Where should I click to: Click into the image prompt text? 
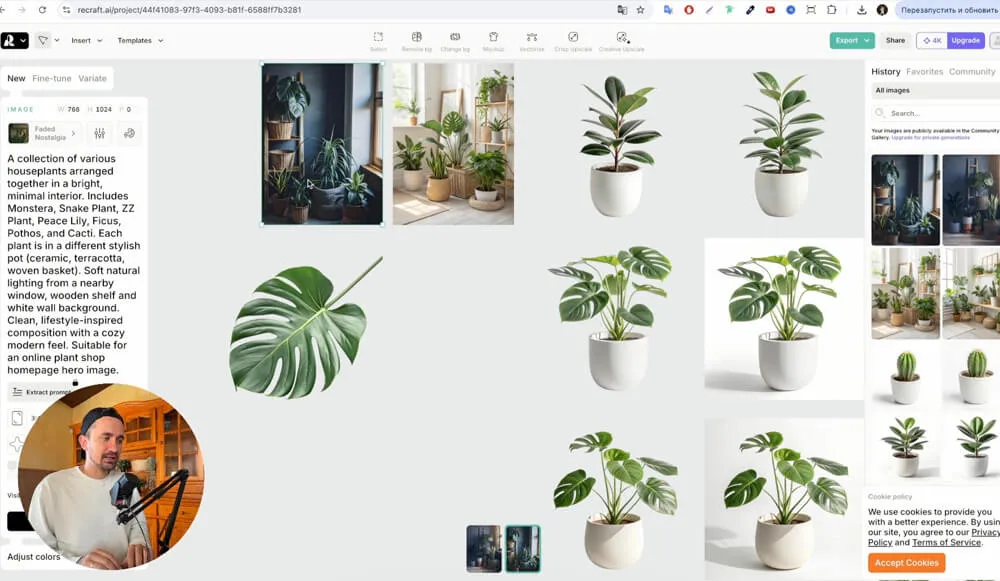point(74,264)
